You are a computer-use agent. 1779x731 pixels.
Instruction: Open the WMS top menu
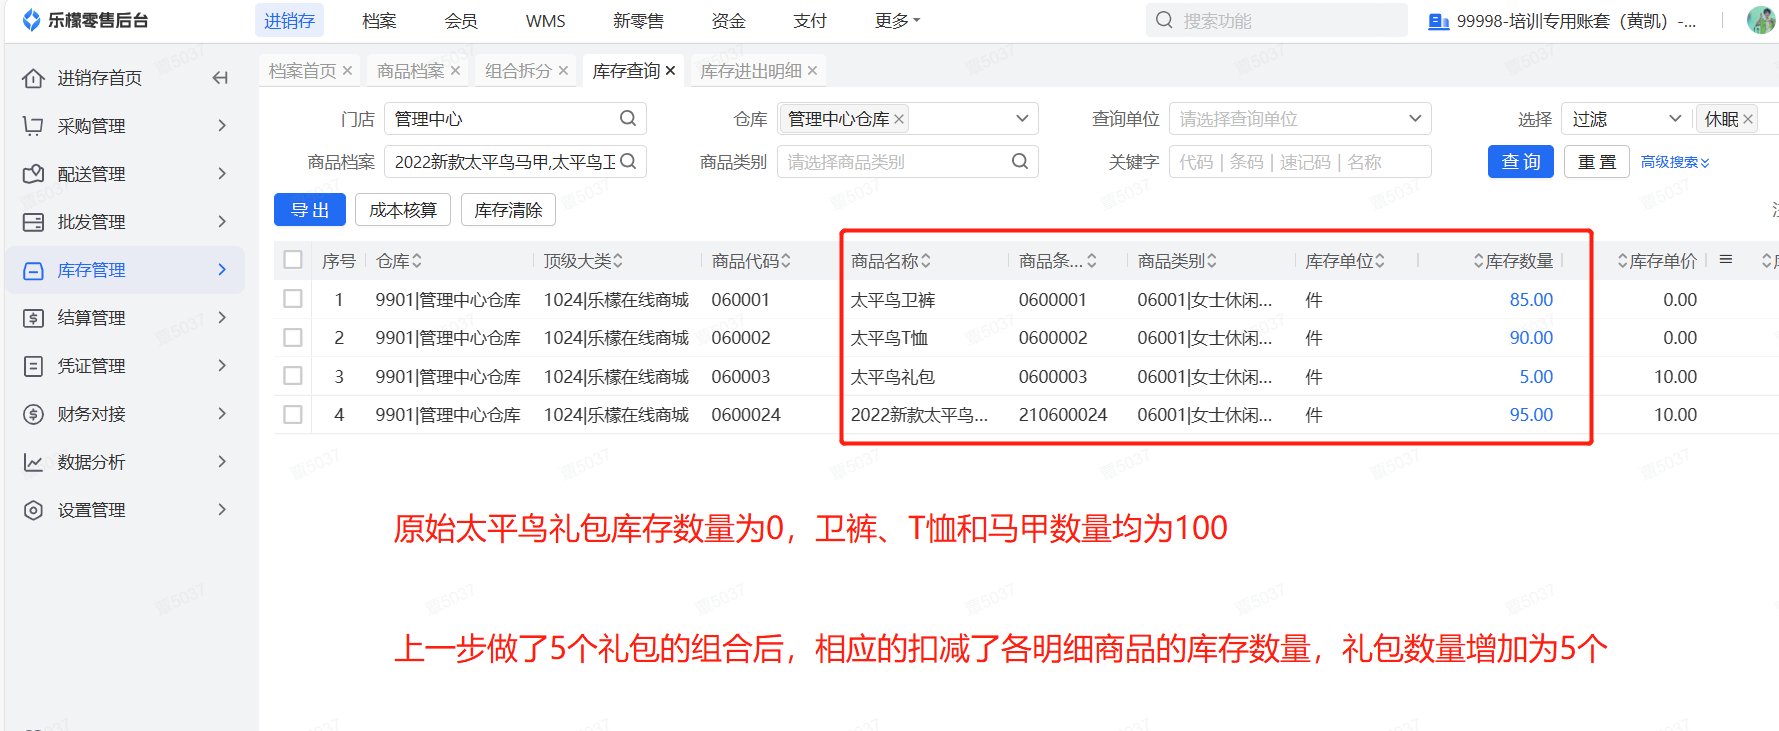[545, 21]
